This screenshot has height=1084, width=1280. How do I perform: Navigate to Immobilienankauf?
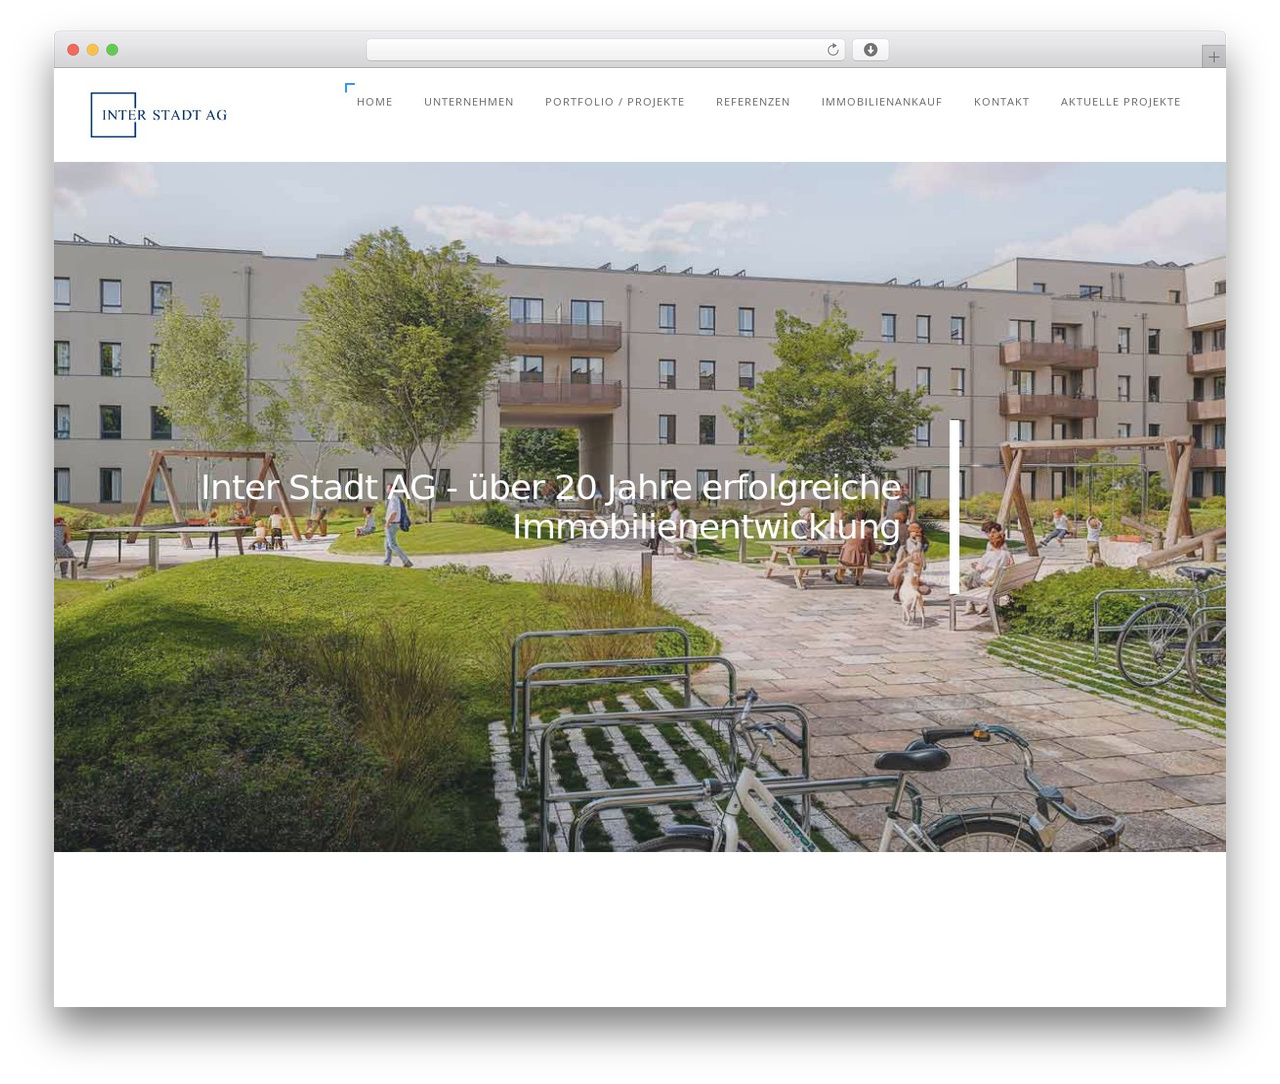[882, 102]
